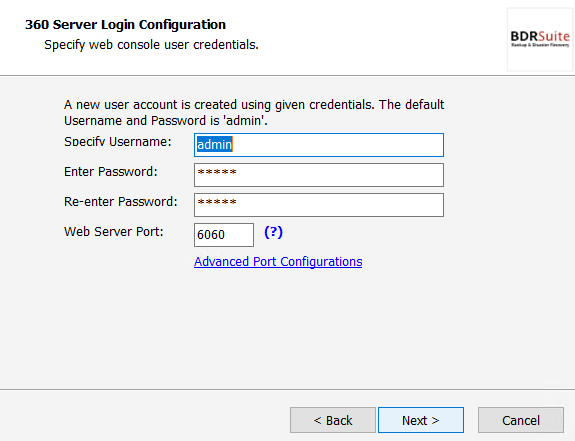Image resolution: width=575 pixels, height=441 pixels.
Task: Click inside the Enter Password field
Action: click(x=319, y=175)
